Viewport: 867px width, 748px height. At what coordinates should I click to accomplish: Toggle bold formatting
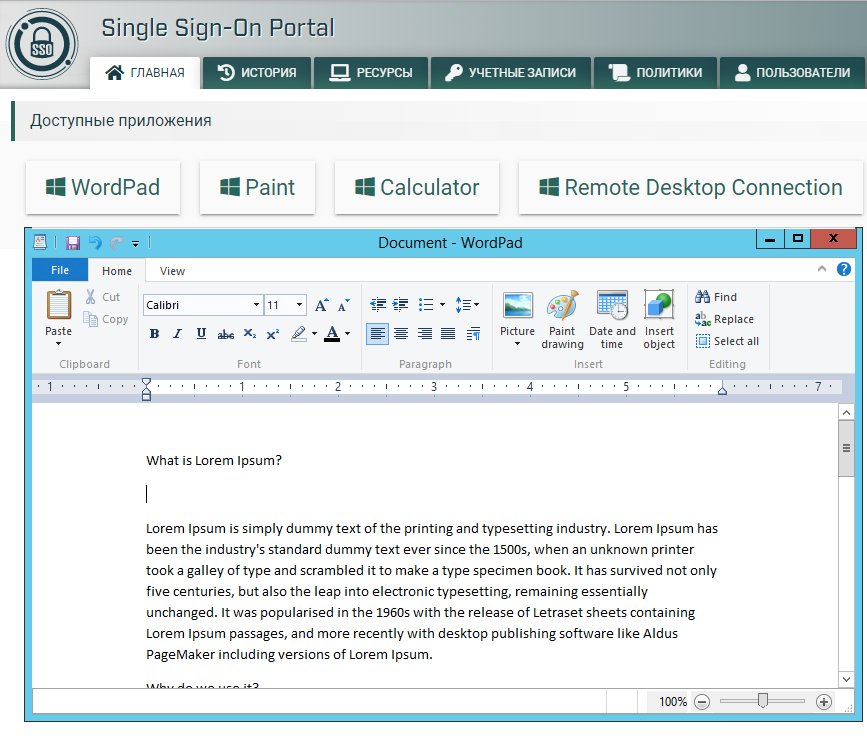(x=154, y=334)
